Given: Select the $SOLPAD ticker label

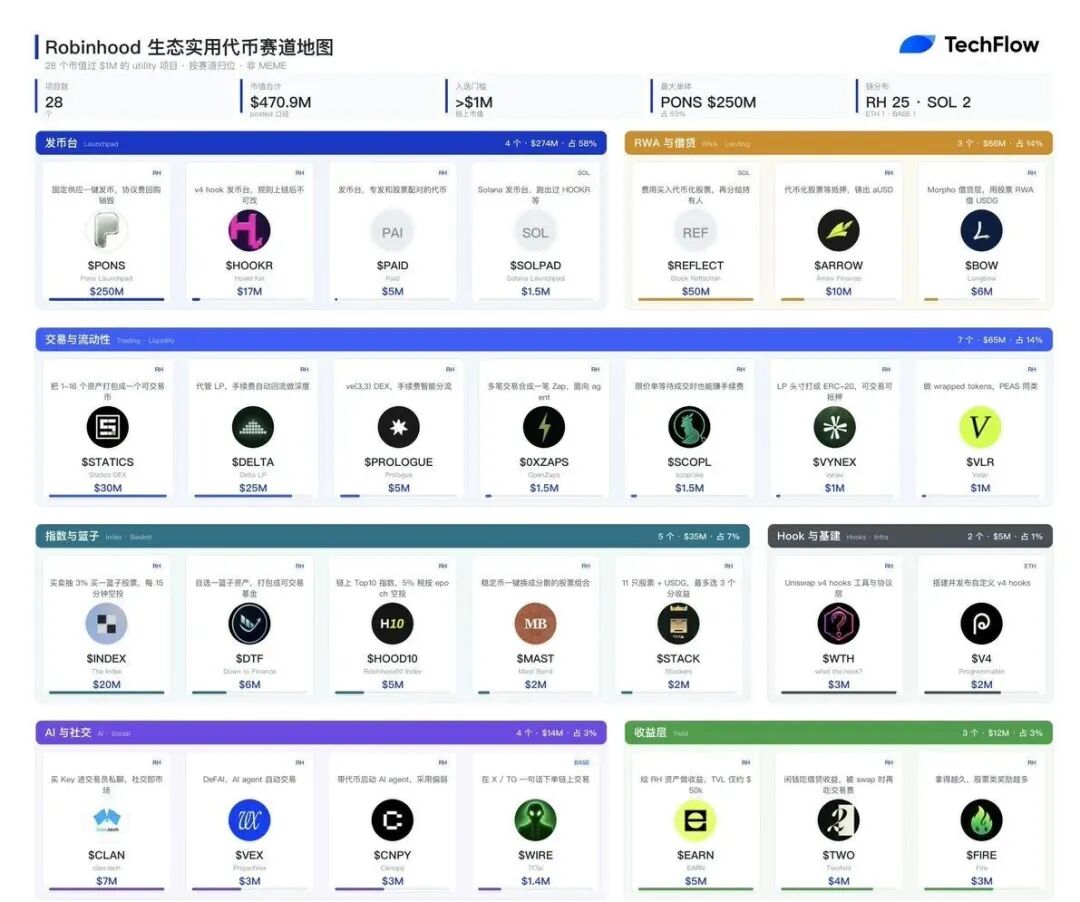Looking at the screenshot, I should (535, 265).
